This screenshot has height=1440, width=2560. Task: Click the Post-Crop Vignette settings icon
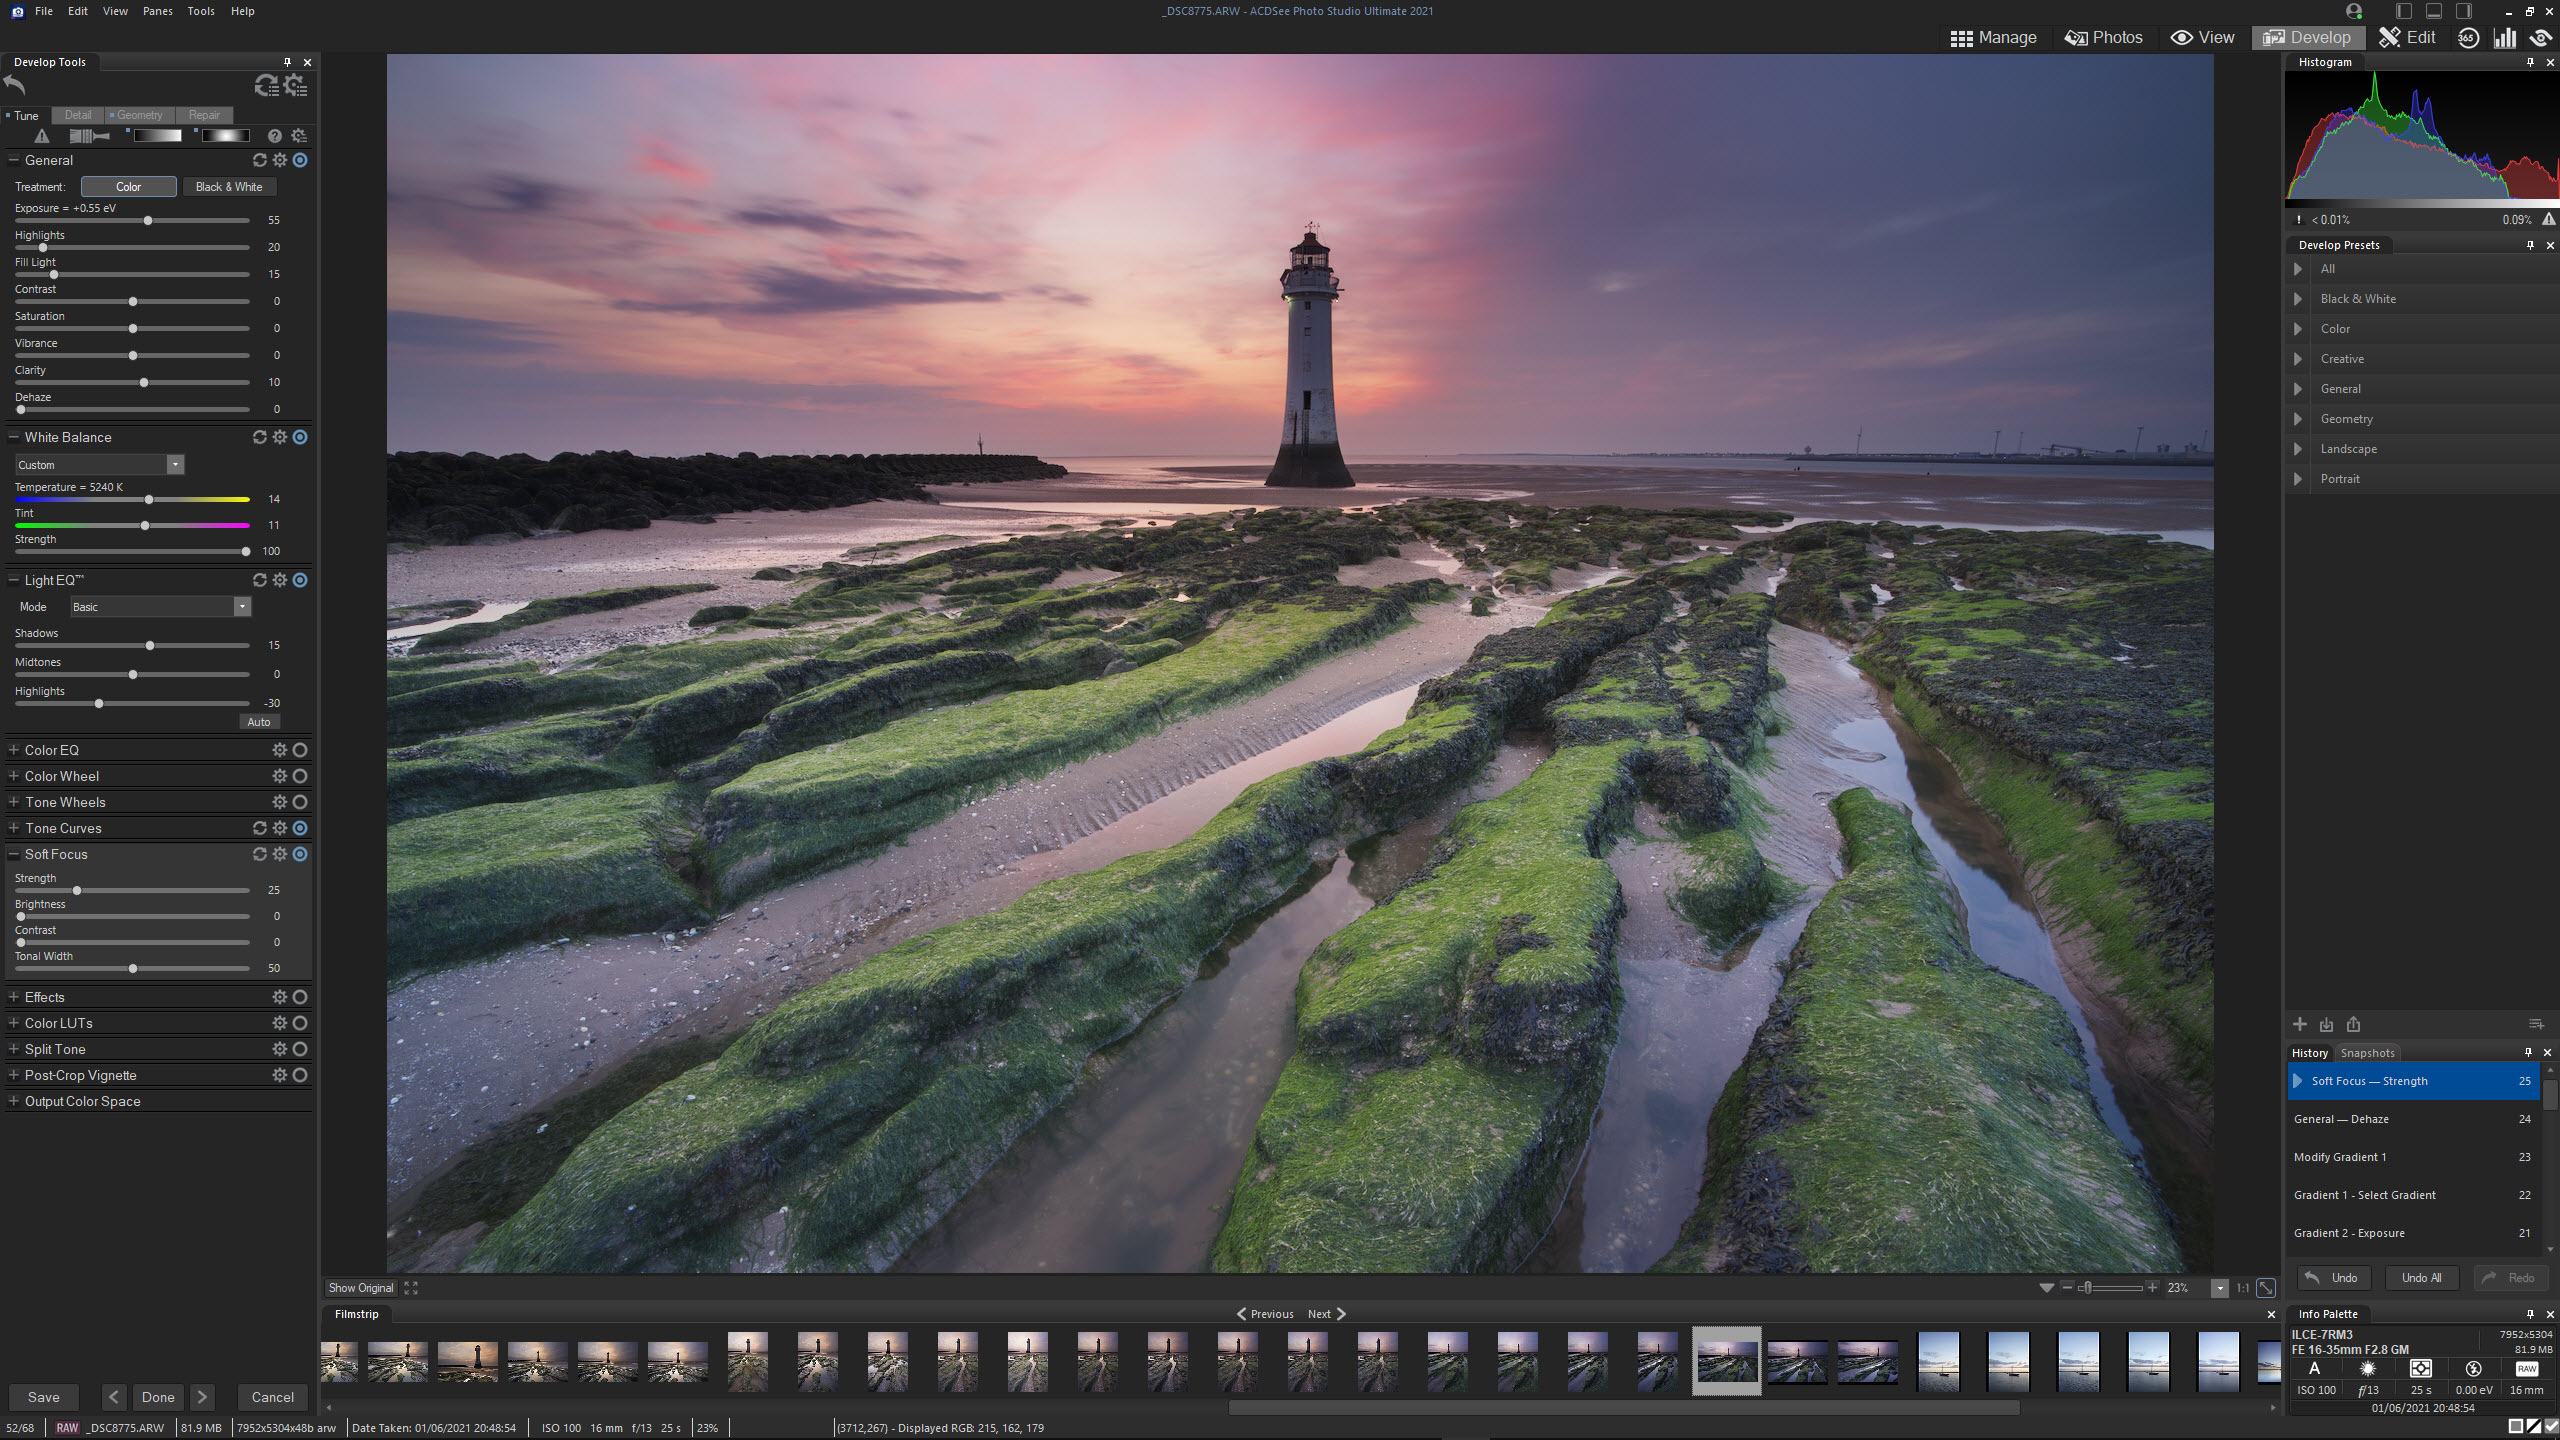tap(280, 1074)
